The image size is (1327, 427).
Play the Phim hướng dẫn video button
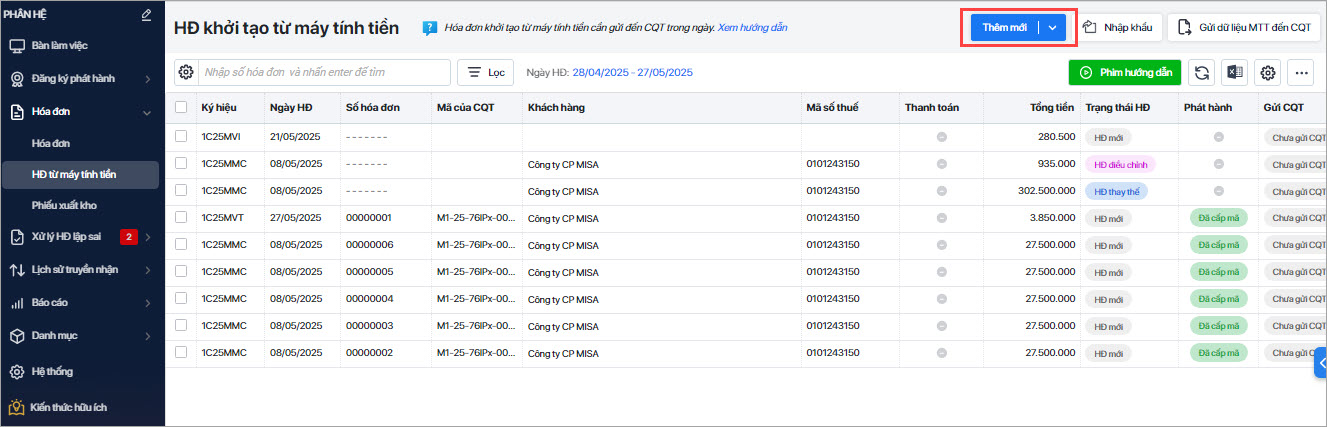[x=1125, y=72]
